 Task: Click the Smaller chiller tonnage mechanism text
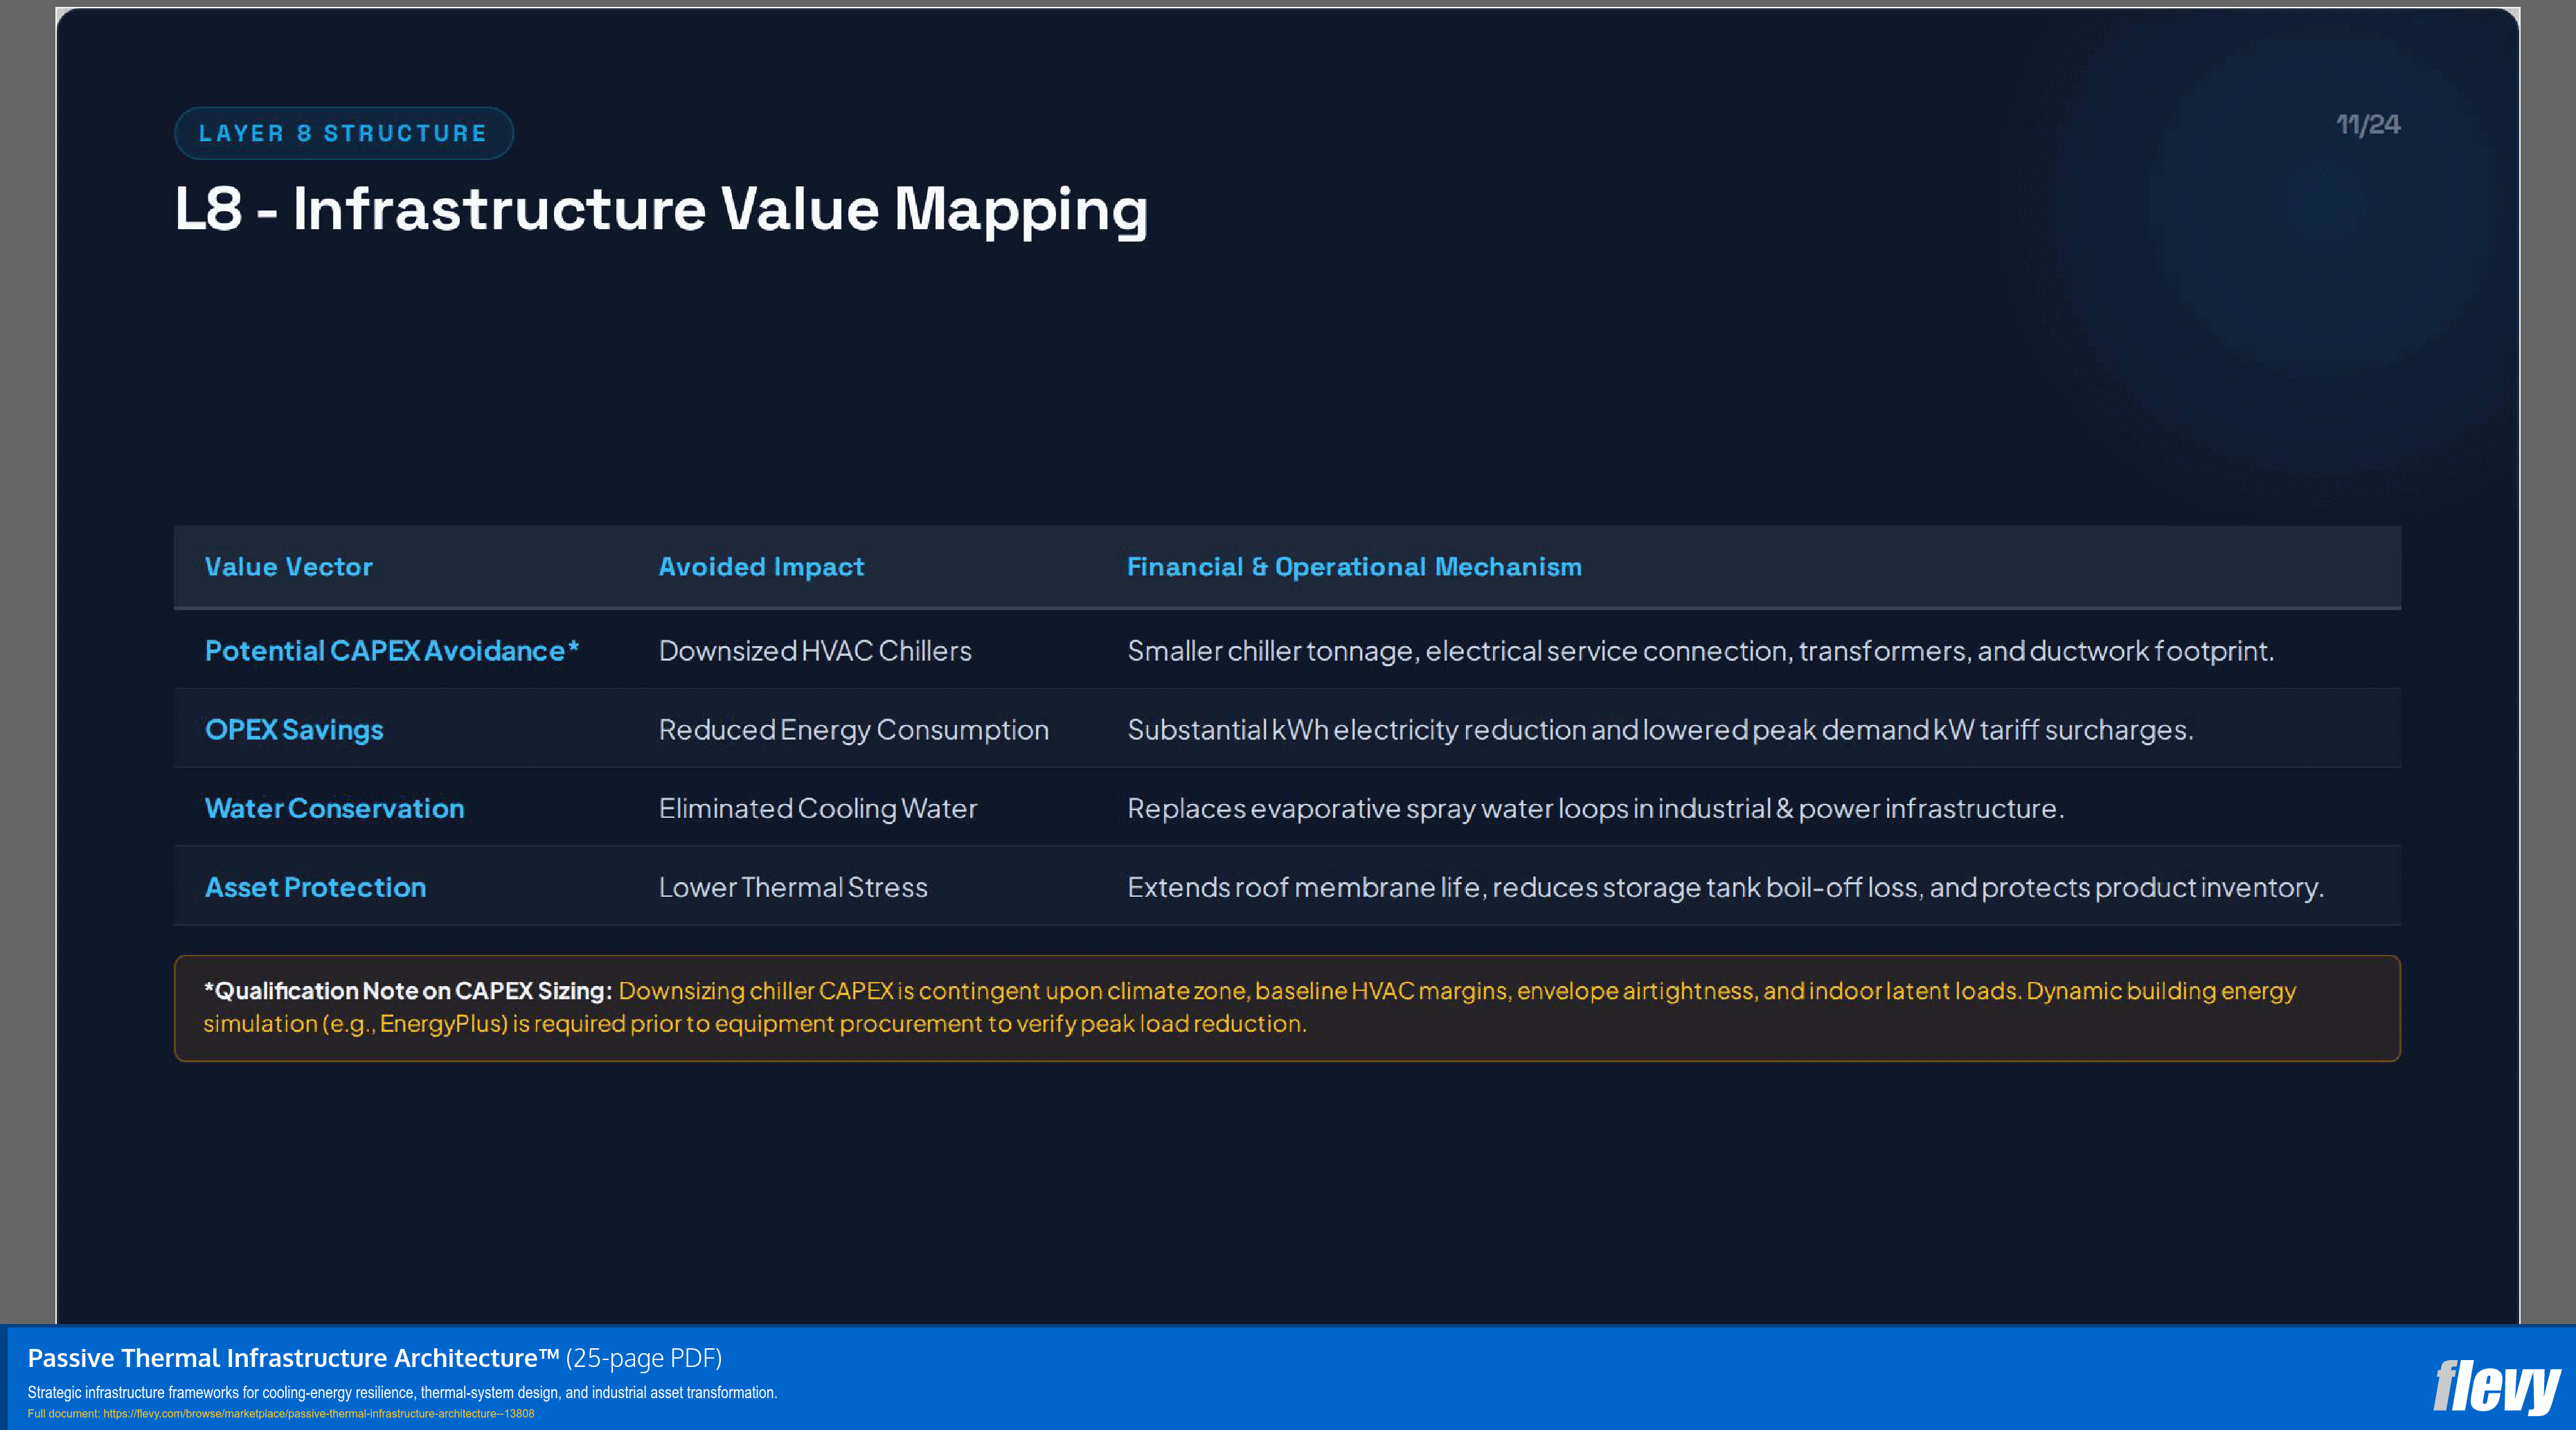click(x=1700, y=651)
